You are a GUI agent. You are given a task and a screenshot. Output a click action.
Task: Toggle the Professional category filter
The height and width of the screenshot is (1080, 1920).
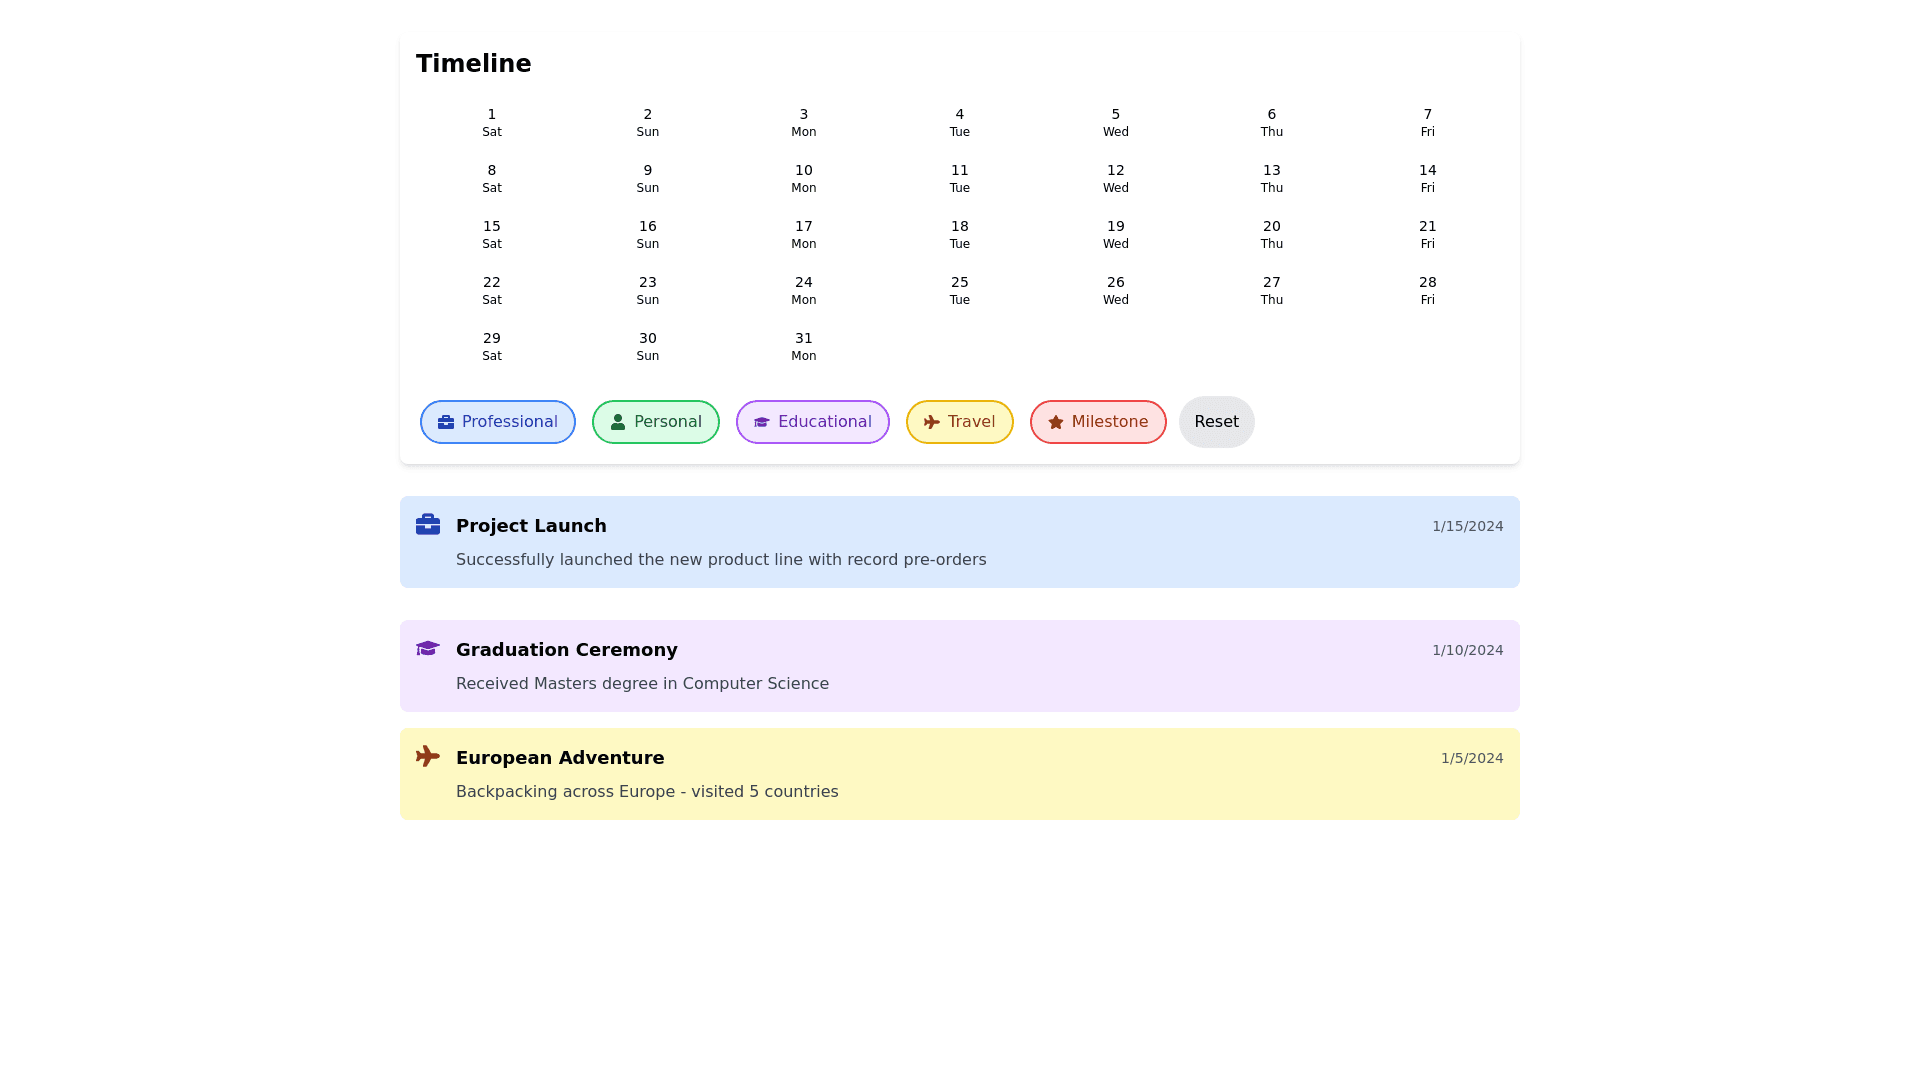point(498,422)
